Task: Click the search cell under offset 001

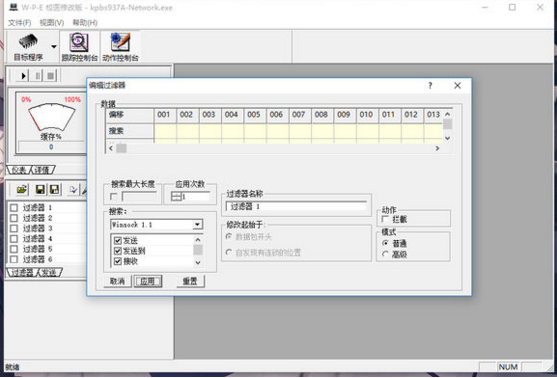Action: pos(165,131)
